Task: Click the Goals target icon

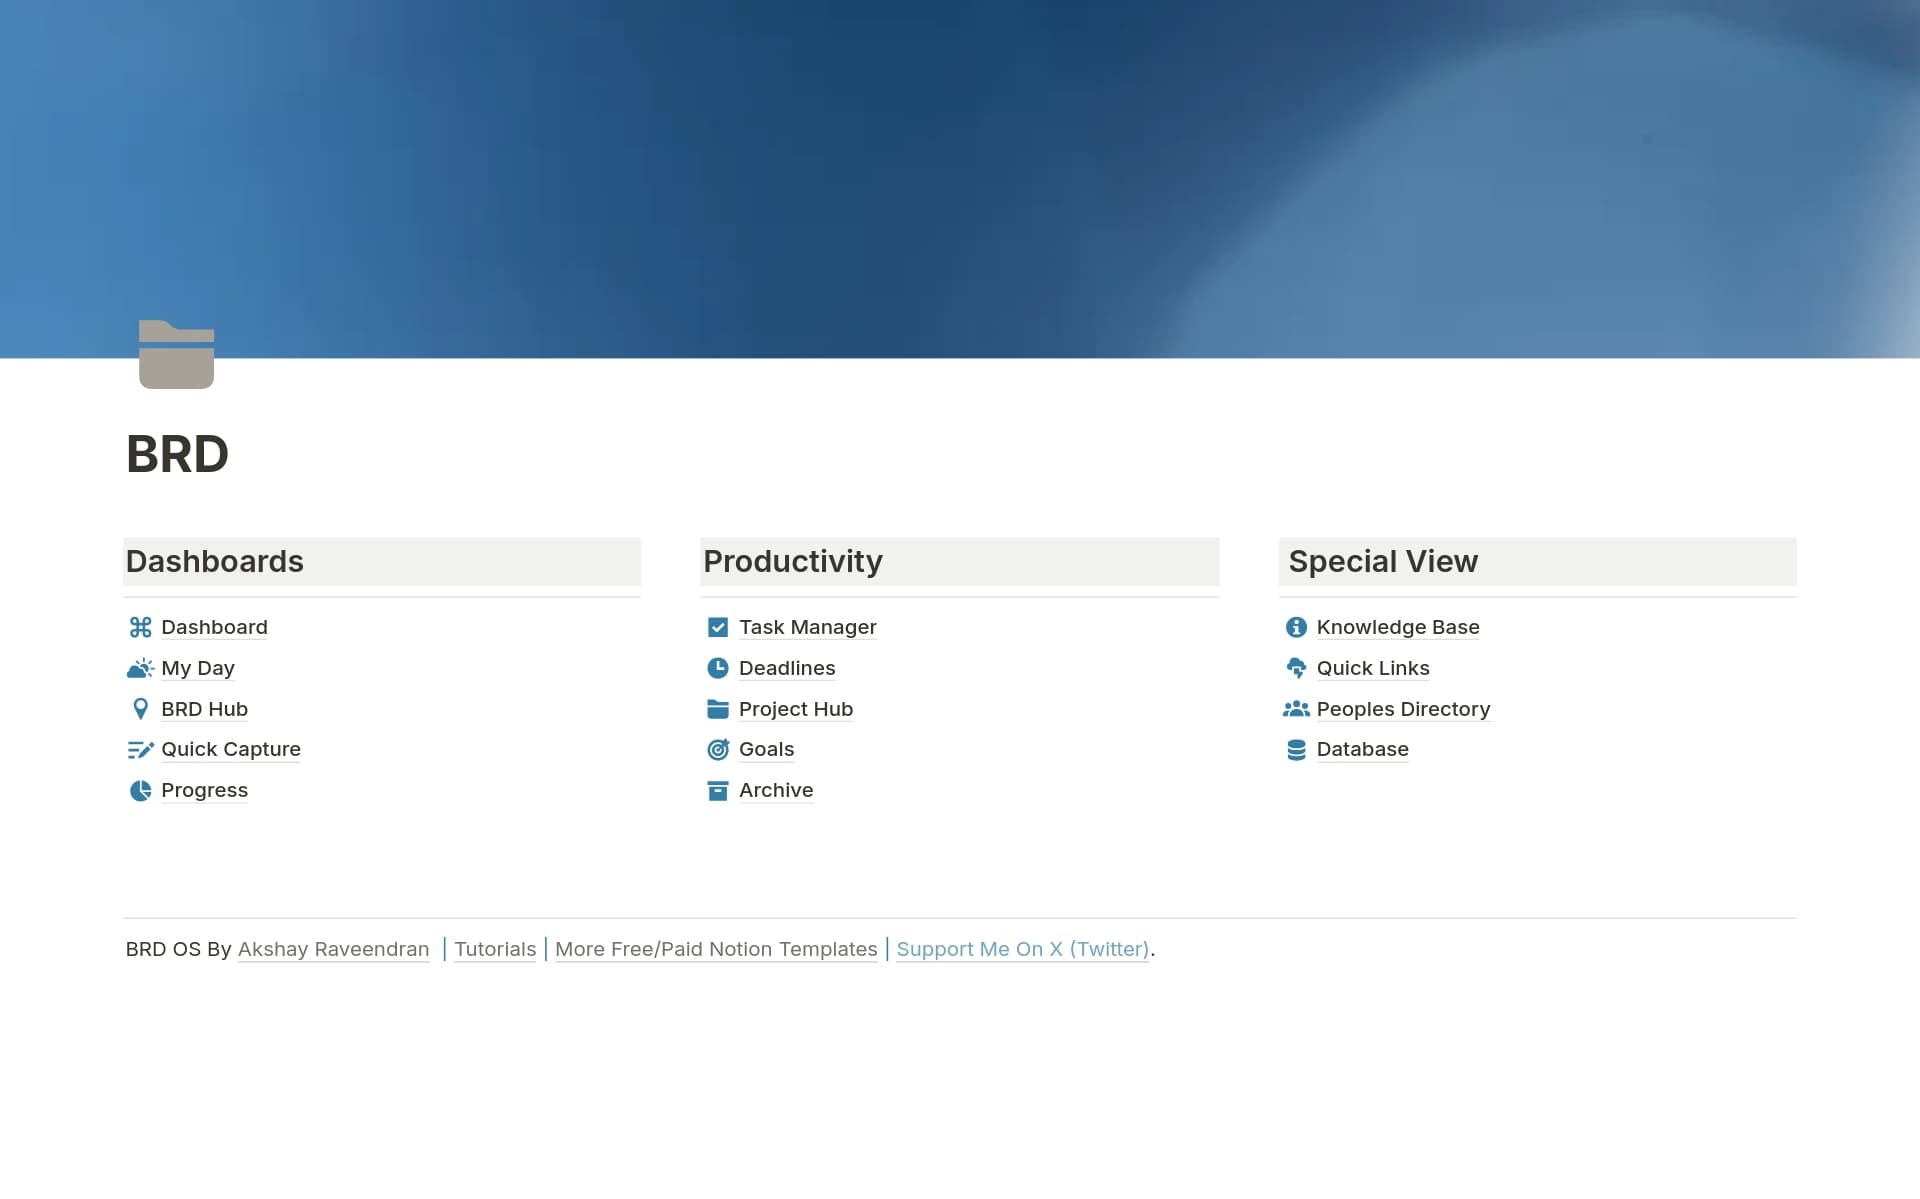Action: (717, 749)
